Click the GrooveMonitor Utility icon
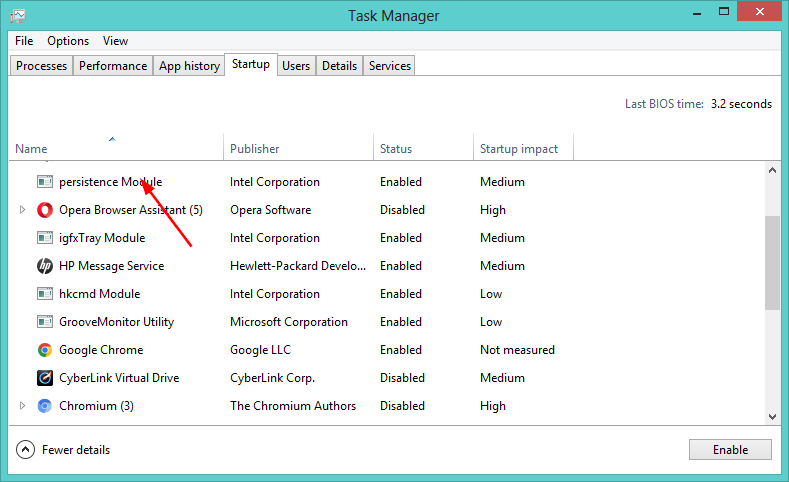The width and height of the screenshot is (789, 482). pyautogui.click(x=45, y=322)
